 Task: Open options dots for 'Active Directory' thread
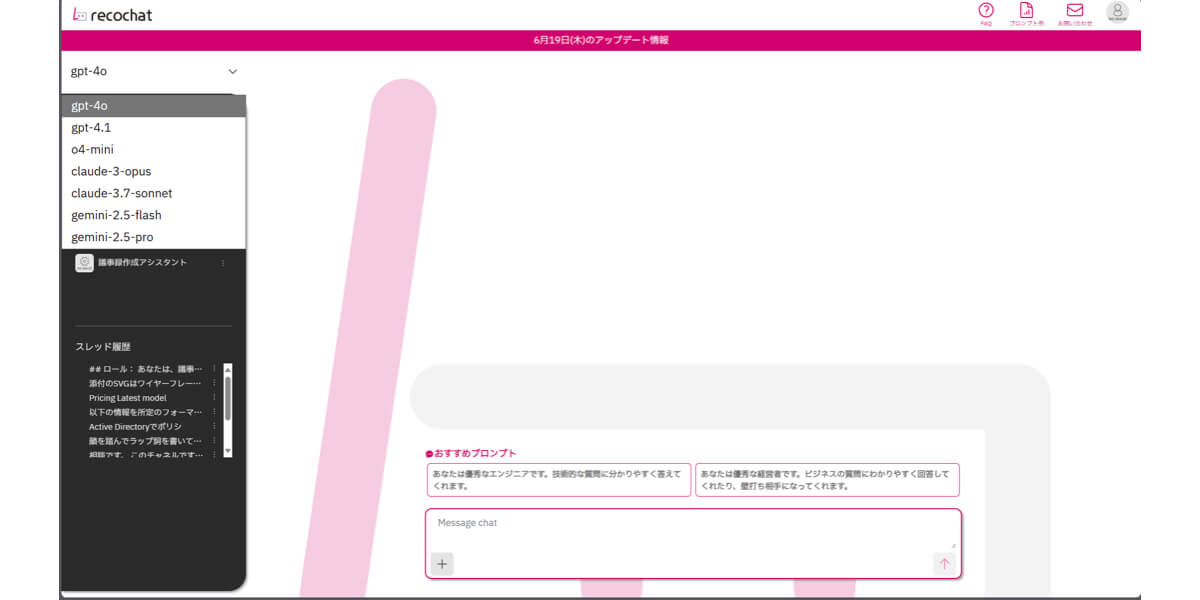tap(214, 426)
